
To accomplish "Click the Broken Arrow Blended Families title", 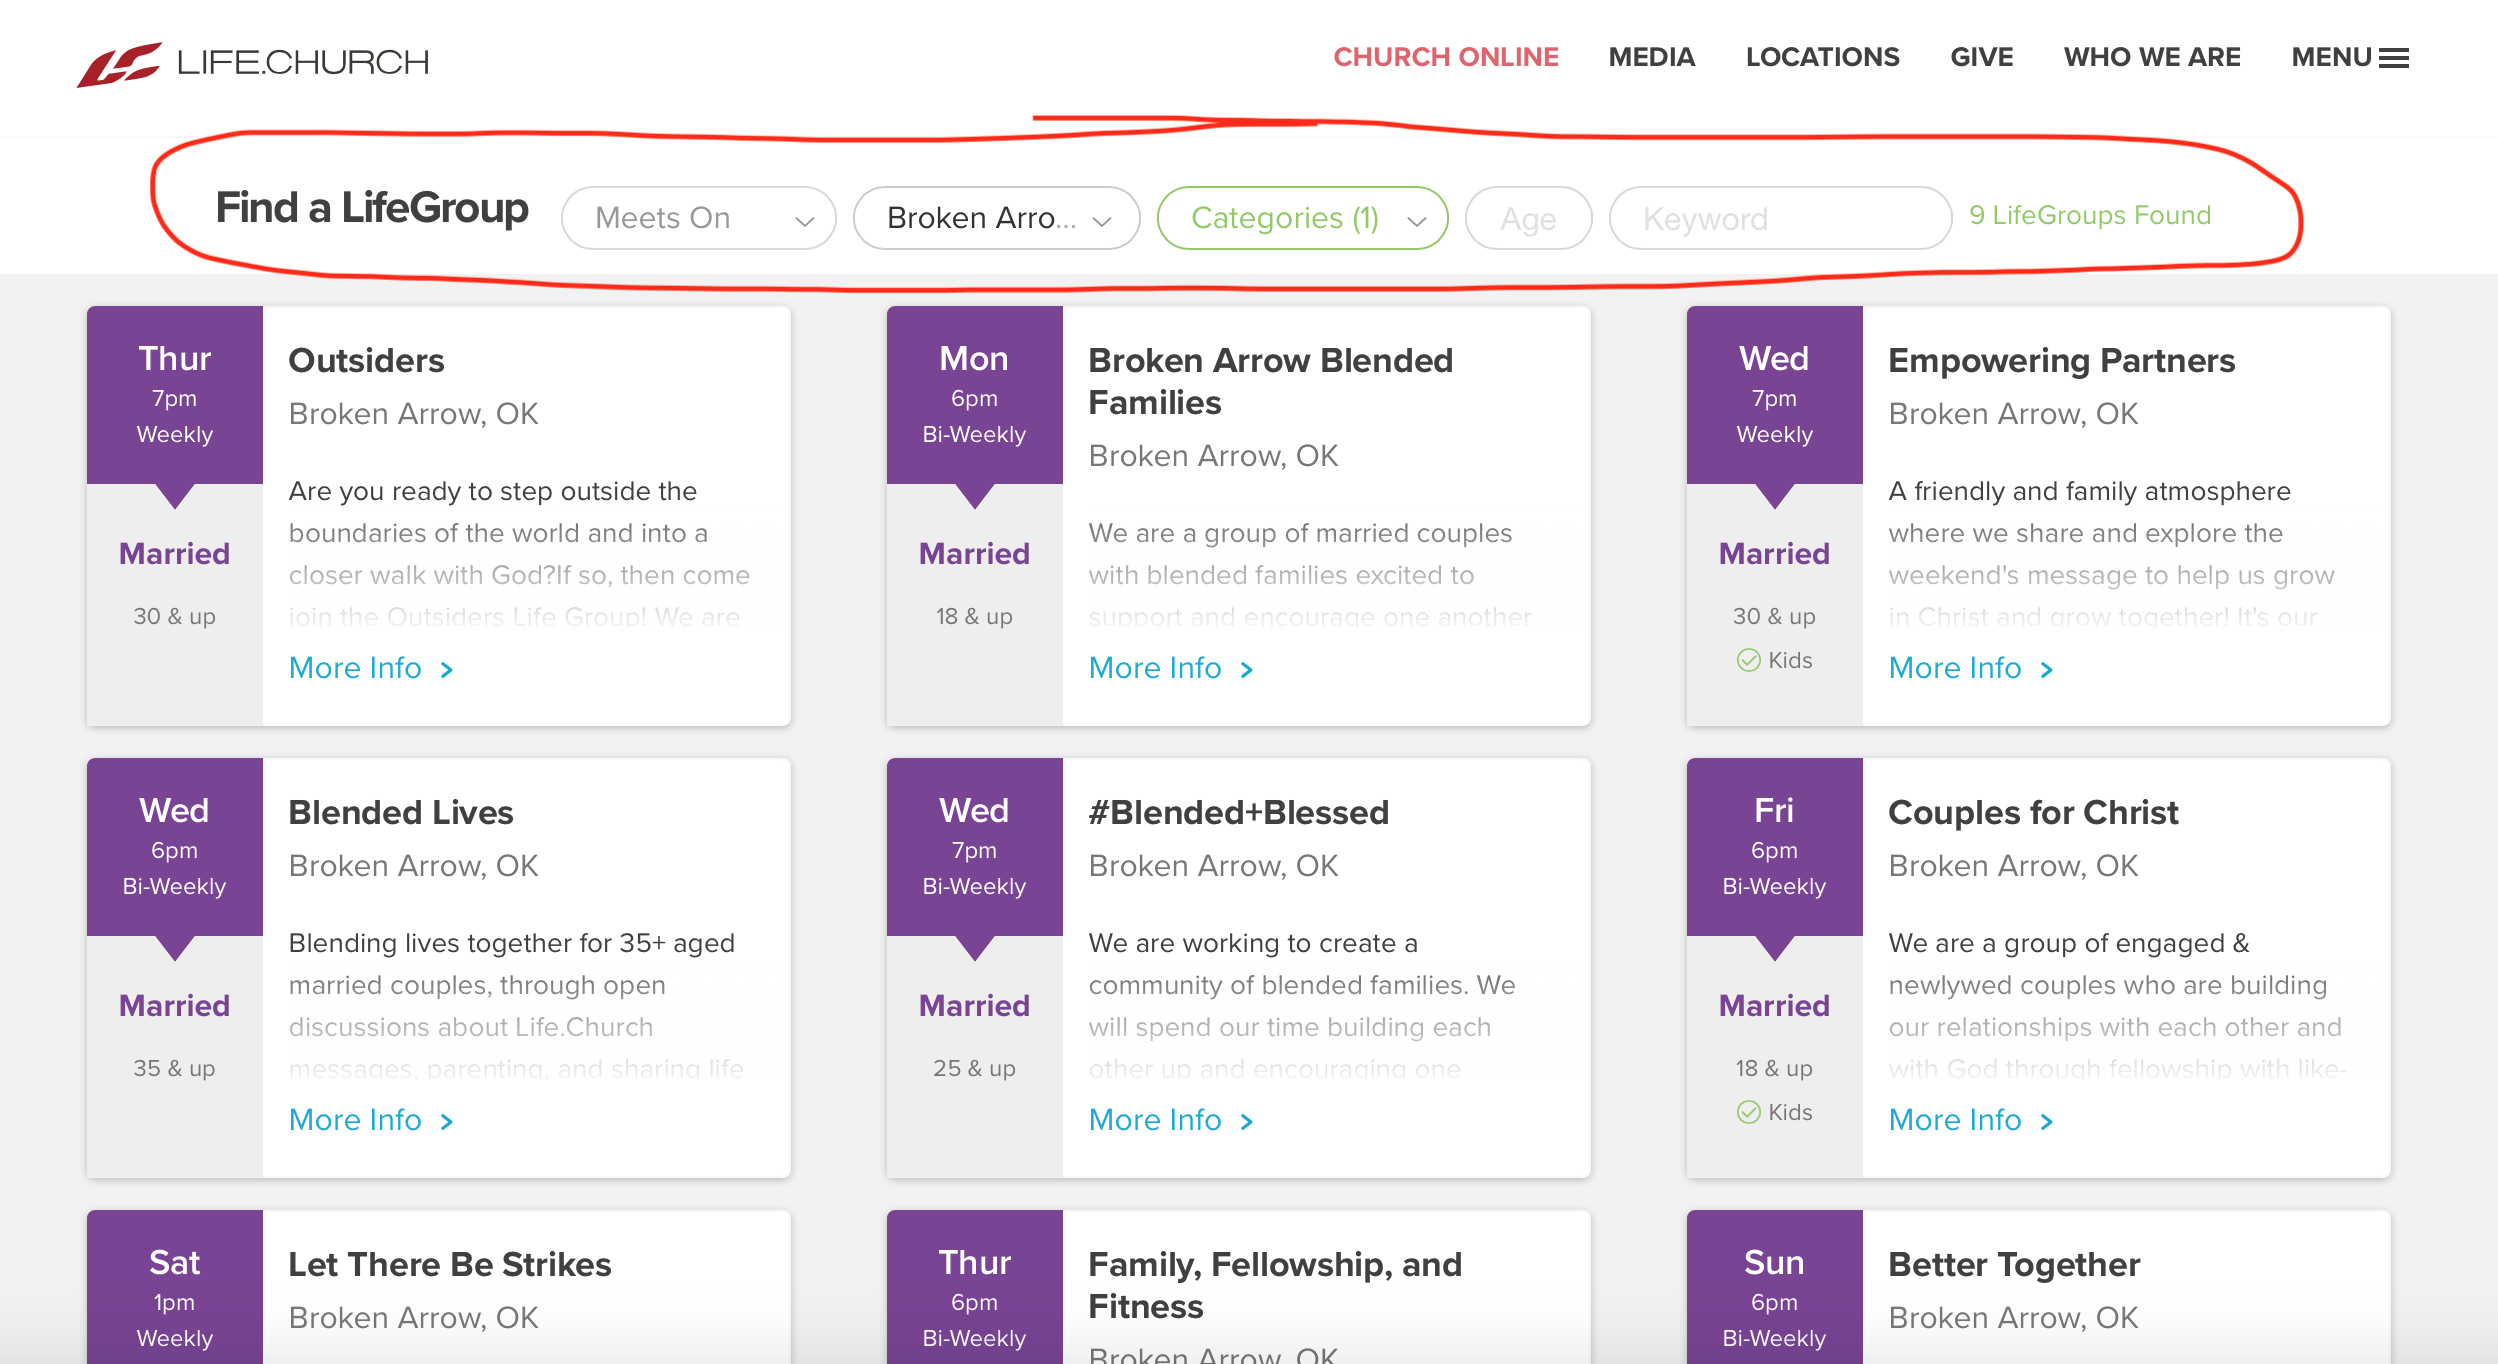I will coord(1270,381).
